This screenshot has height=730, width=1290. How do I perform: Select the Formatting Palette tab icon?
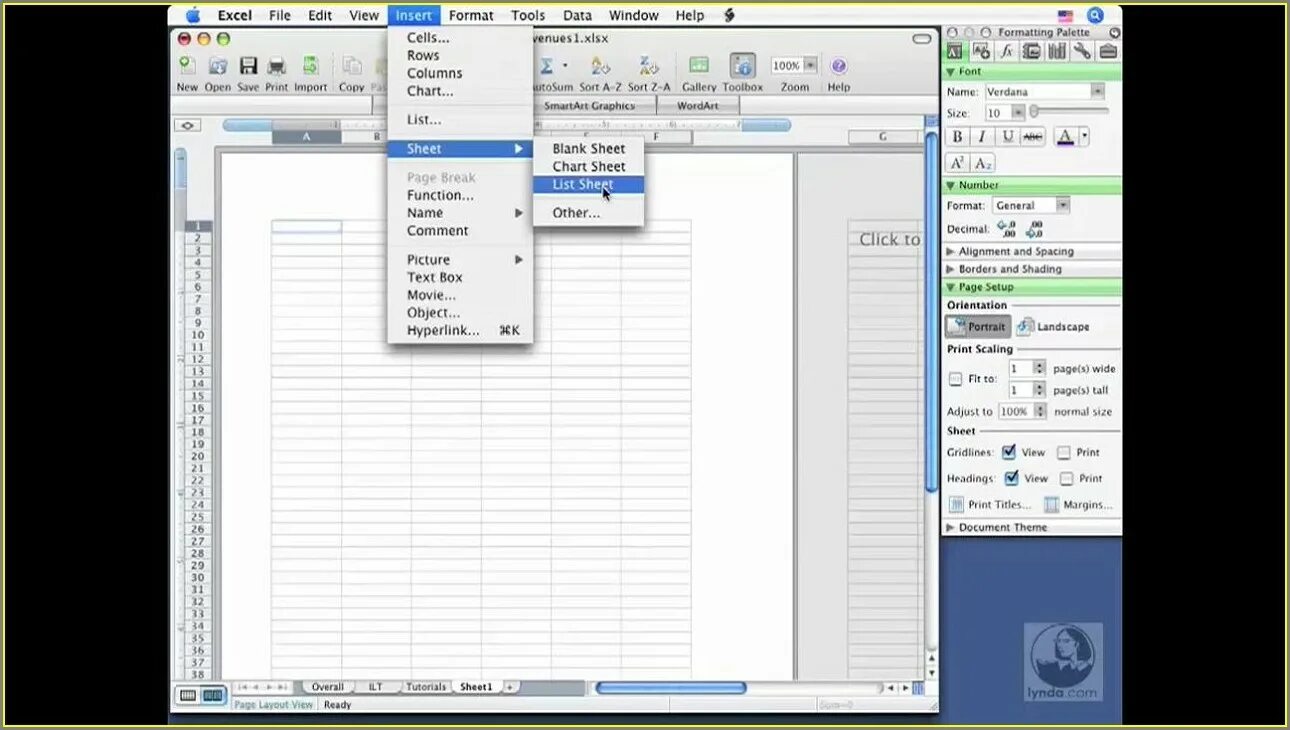[x=955, y=51]
